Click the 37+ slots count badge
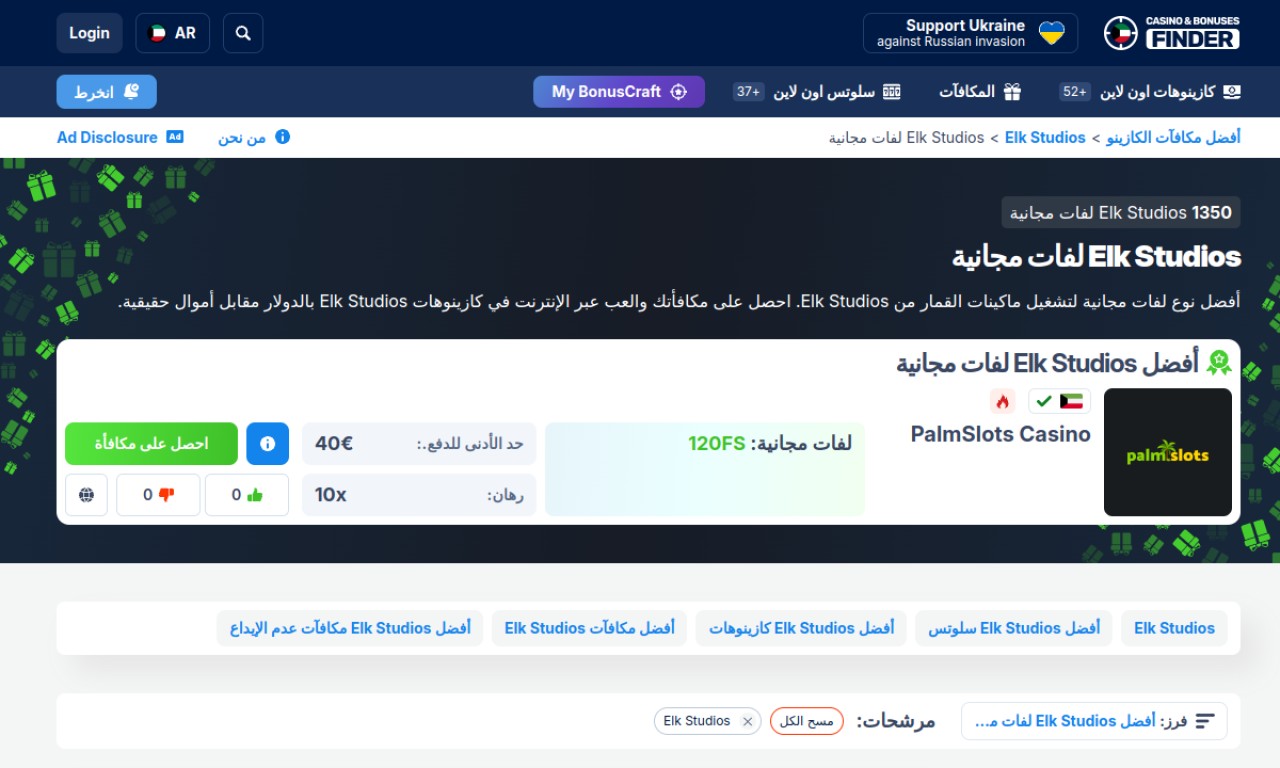This screenshot has height=768, width=1280. click(x=749, y=92)
